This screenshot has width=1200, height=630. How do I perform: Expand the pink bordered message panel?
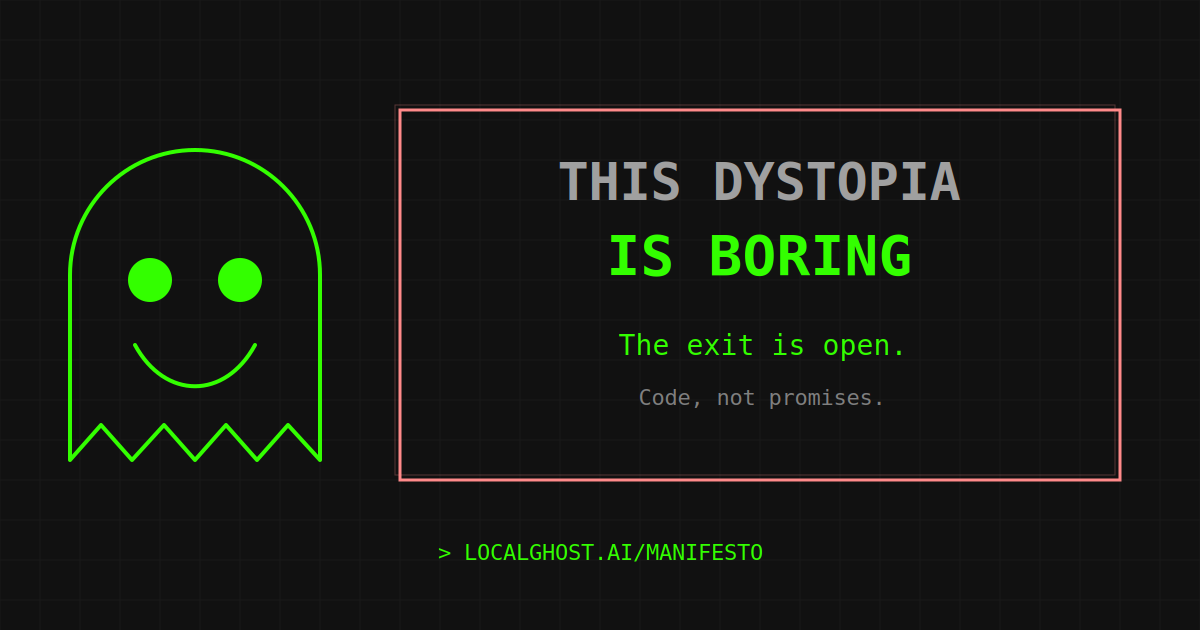tap(760, 293)
